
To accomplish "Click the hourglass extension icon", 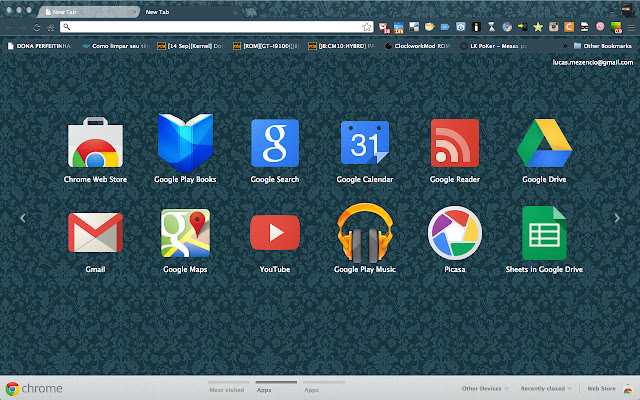I will [491, 27].
